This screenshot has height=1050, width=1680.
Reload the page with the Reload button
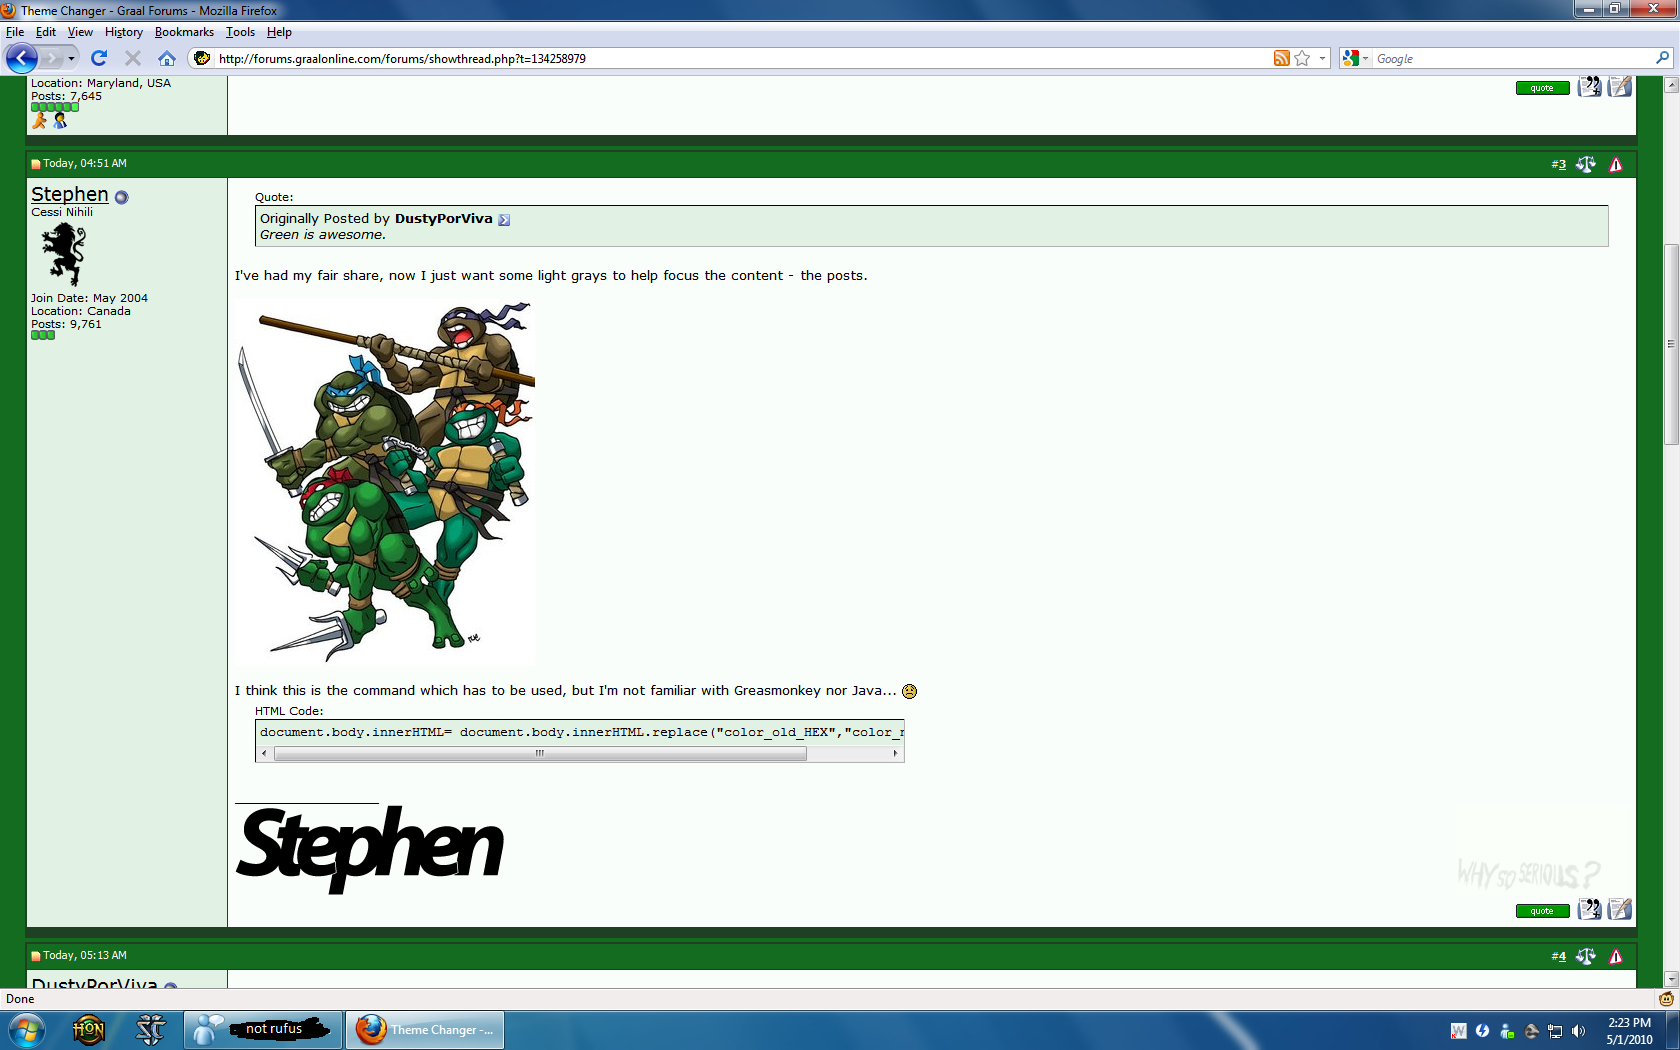(98, 58)
